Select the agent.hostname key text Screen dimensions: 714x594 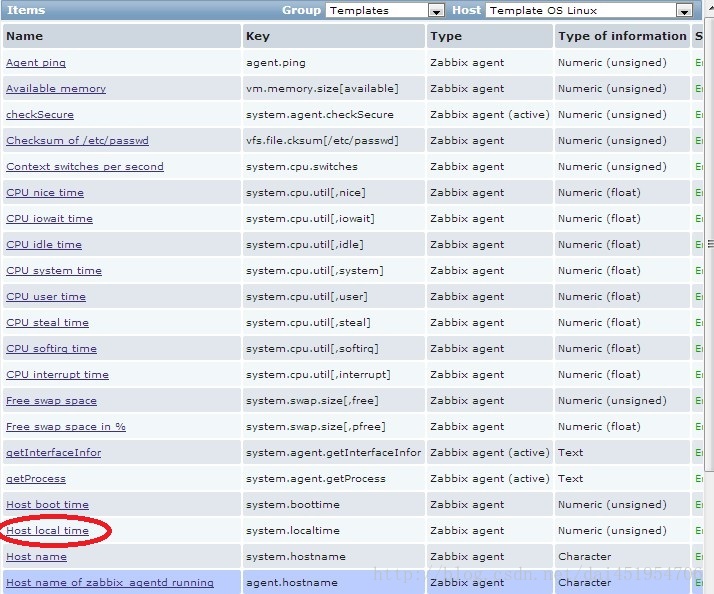point(292,582)
